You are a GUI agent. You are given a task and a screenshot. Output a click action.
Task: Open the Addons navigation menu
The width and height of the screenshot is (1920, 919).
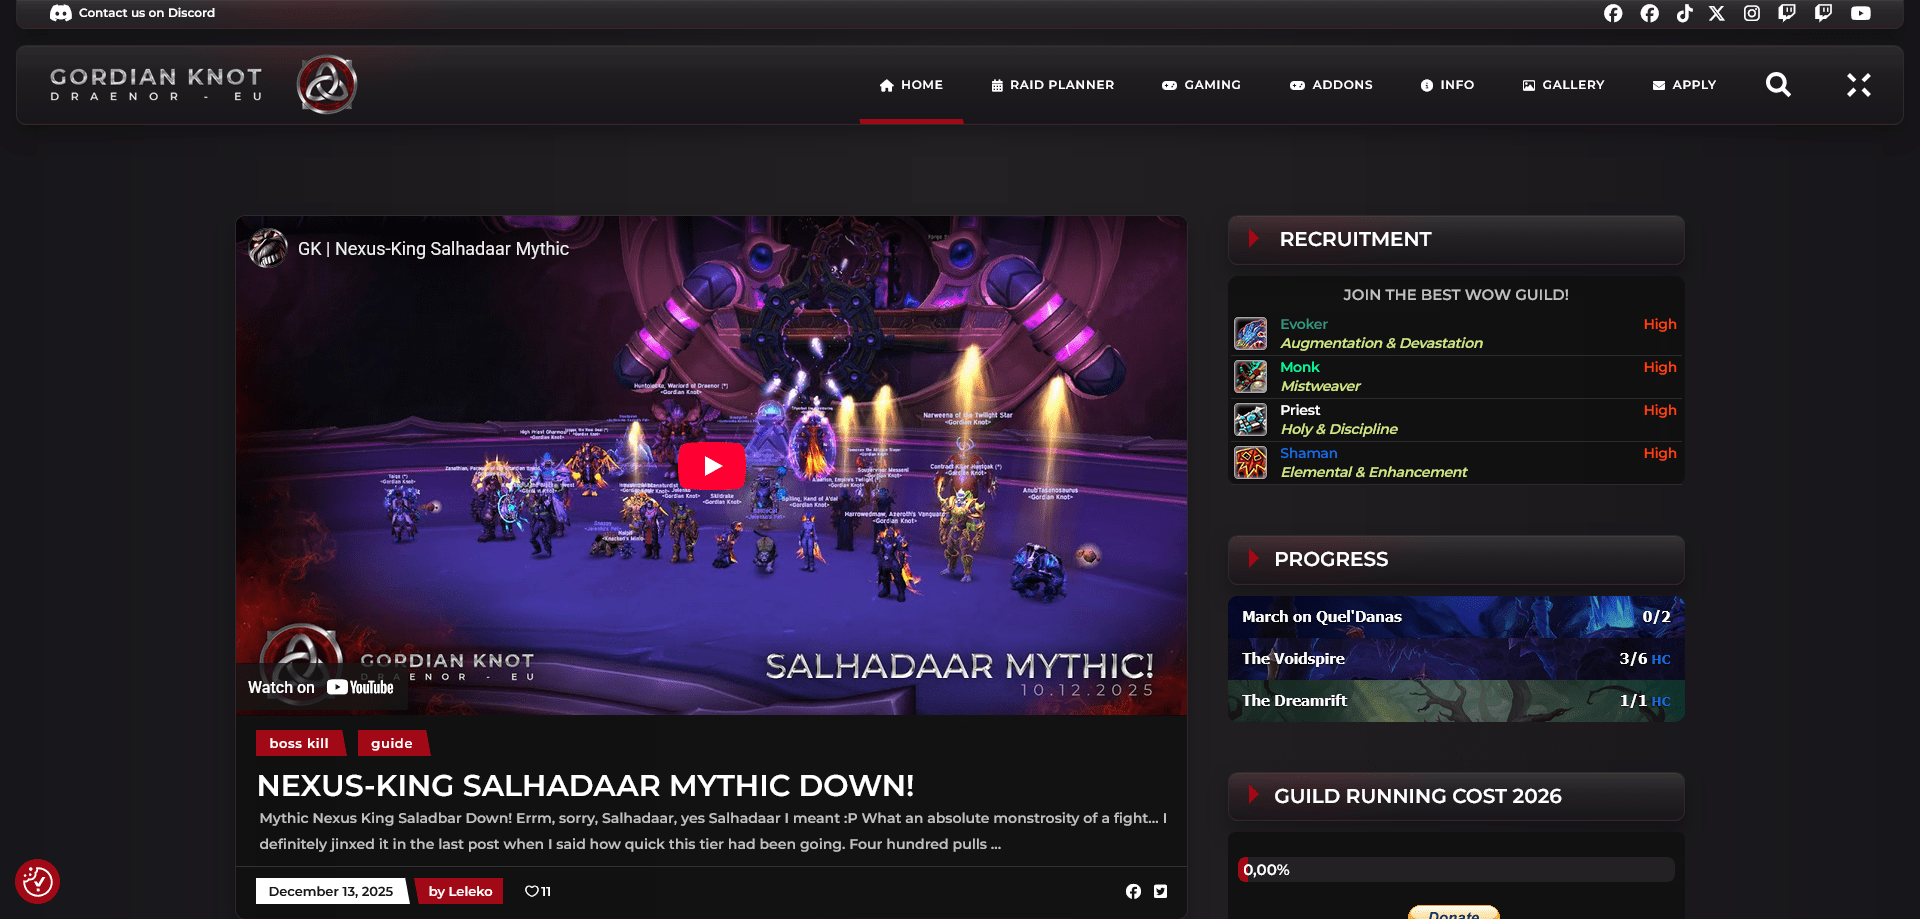(x=1331, y=85)
